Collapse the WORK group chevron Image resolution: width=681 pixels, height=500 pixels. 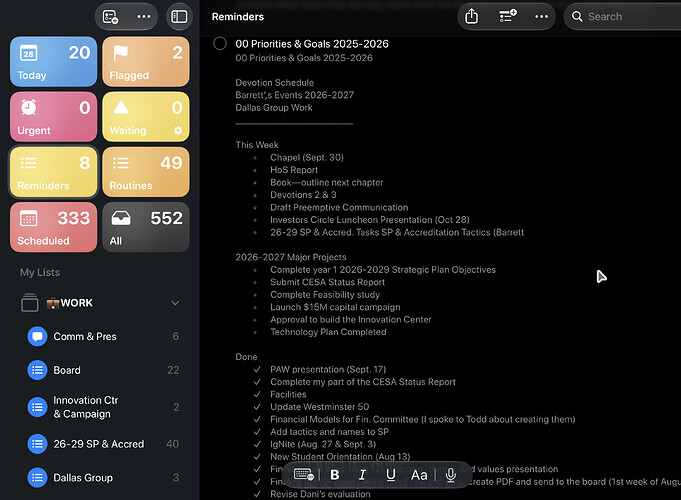coord(175,303)
